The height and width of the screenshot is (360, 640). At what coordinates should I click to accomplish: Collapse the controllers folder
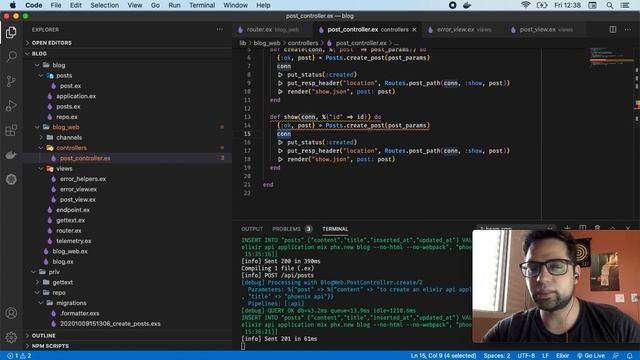(x=71, y=148)
